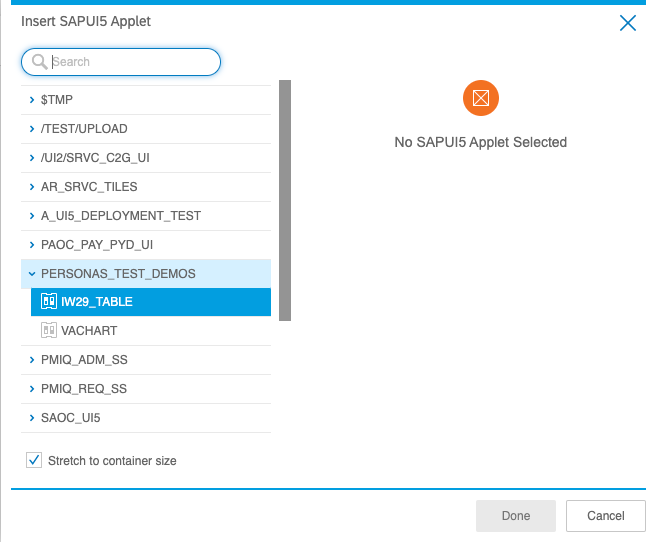
Task: Click the IW29_TABLE applet icon
Action: (x=49, y=302)
